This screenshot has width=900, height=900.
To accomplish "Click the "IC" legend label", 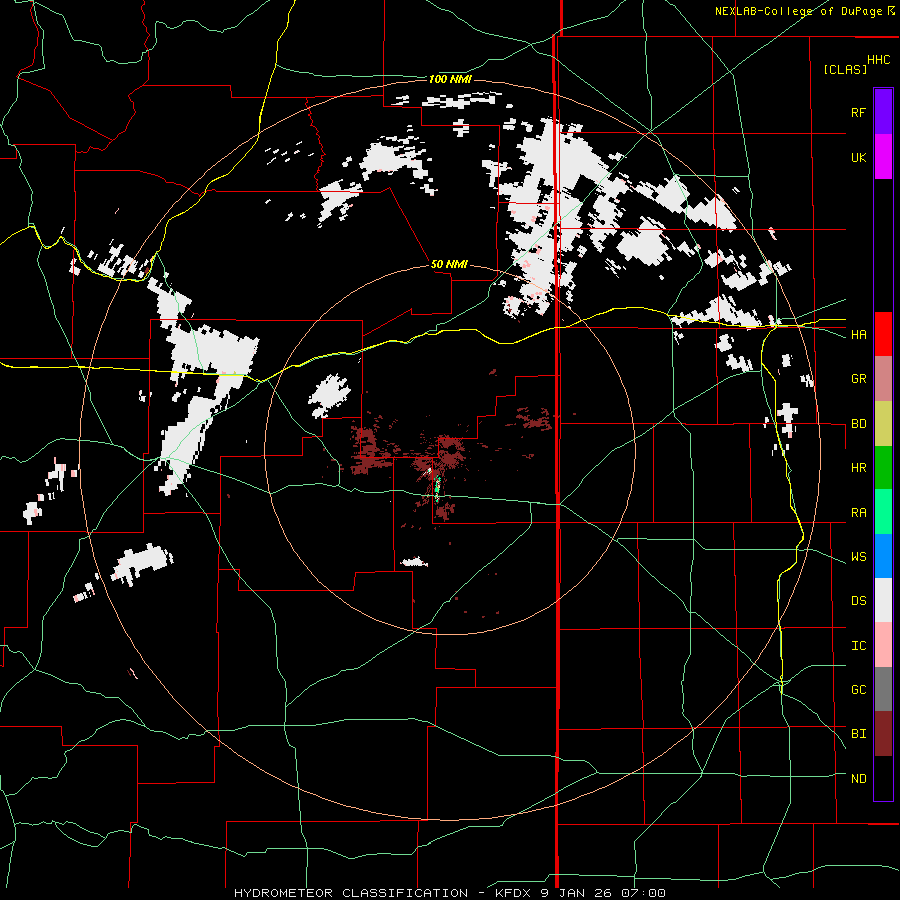I will click(858, 646).
